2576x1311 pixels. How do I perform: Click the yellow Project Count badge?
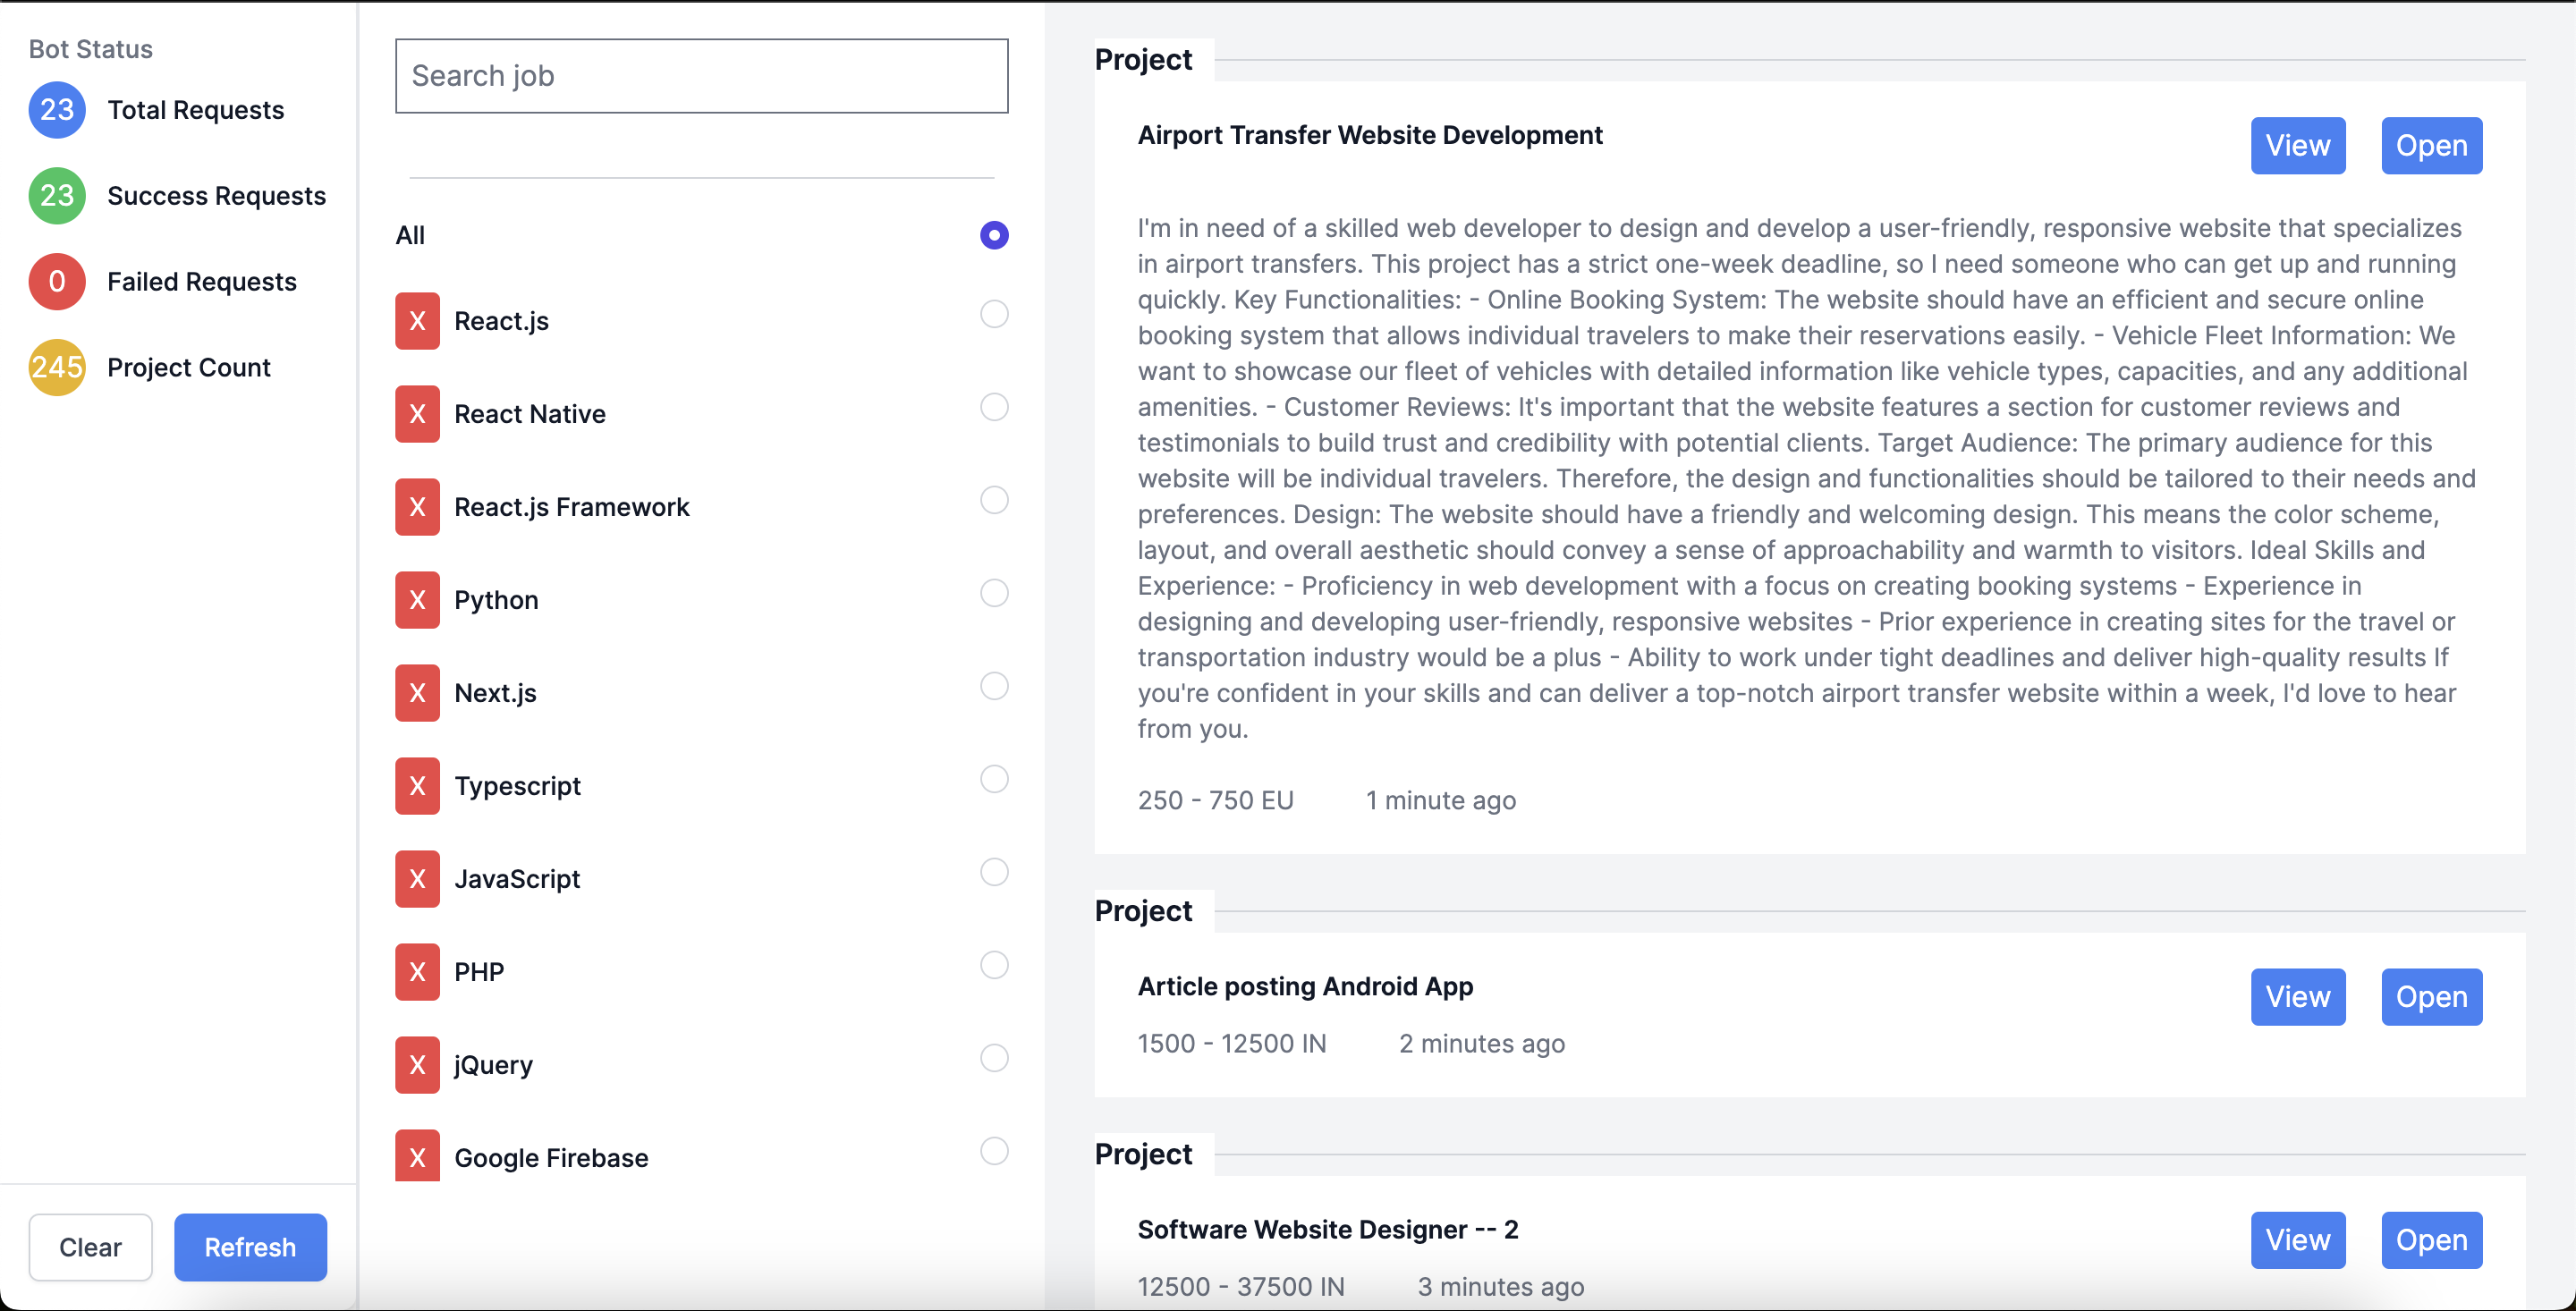pos(57,368)
